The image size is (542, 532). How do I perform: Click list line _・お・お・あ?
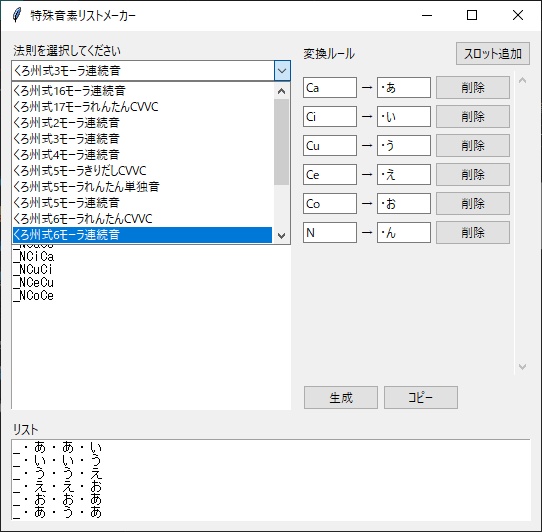57,500
